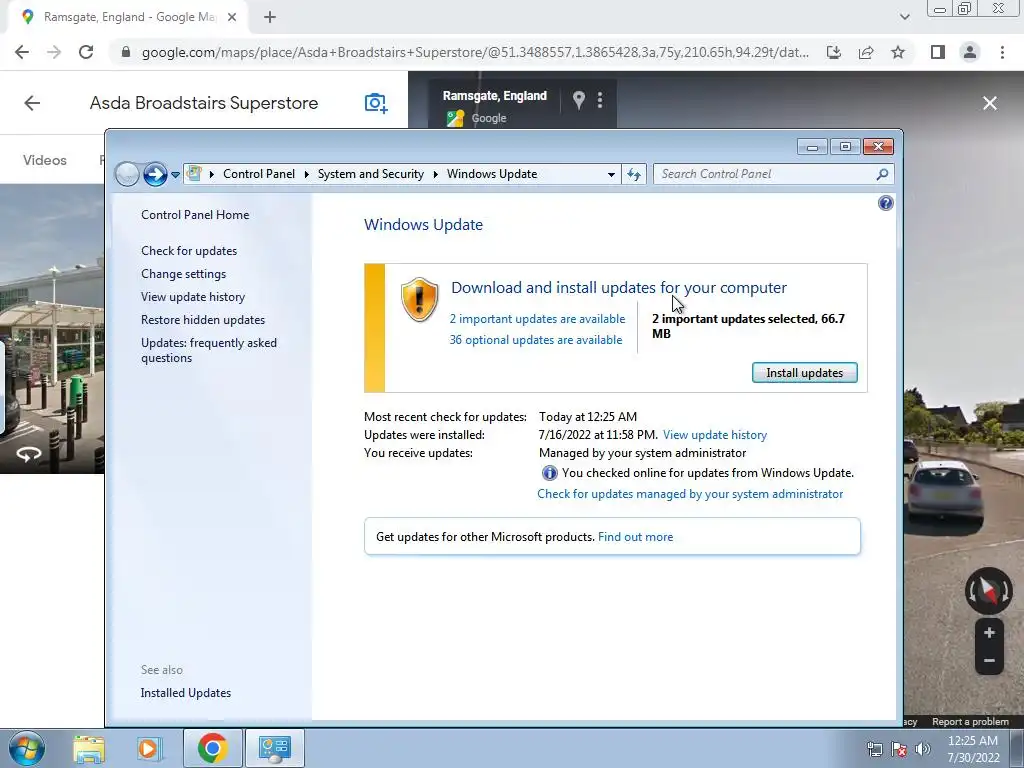1024x768 pixels.
Task: Open View update history in the left sidebar
Action: pos(193,296)
